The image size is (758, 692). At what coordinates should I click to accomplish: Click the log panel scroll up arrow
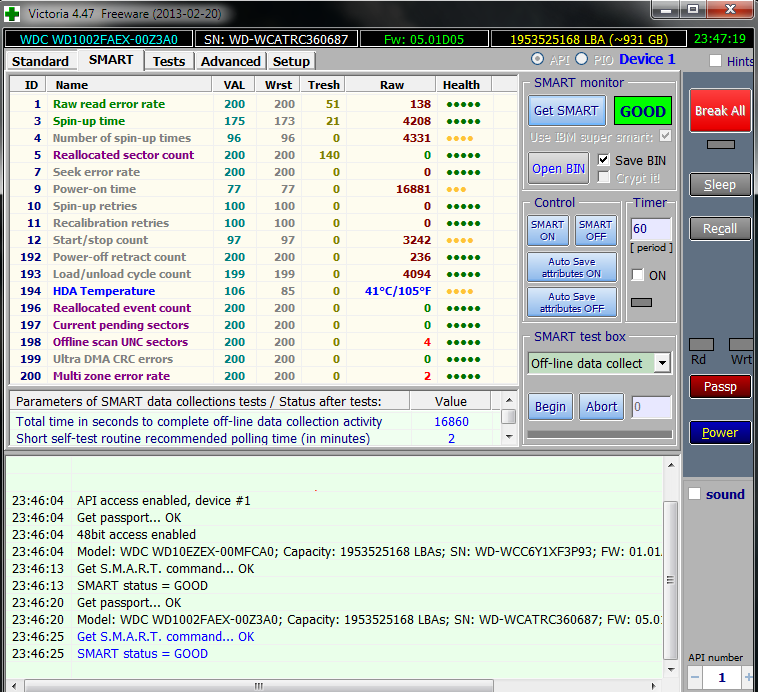pyautogui.click(x=671, y=465)
